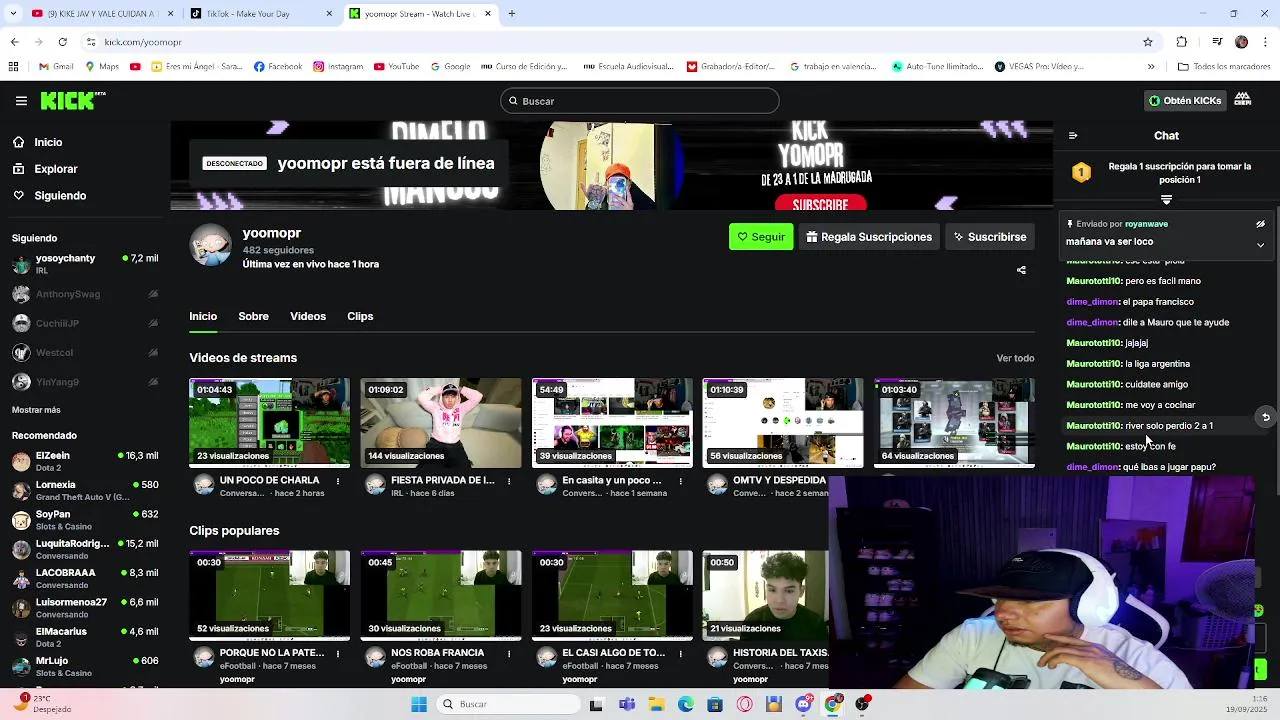1280x720 pixels.
Task: Switch to the Sobre tab
Action: pyautogui.click(x=253, y=316)
